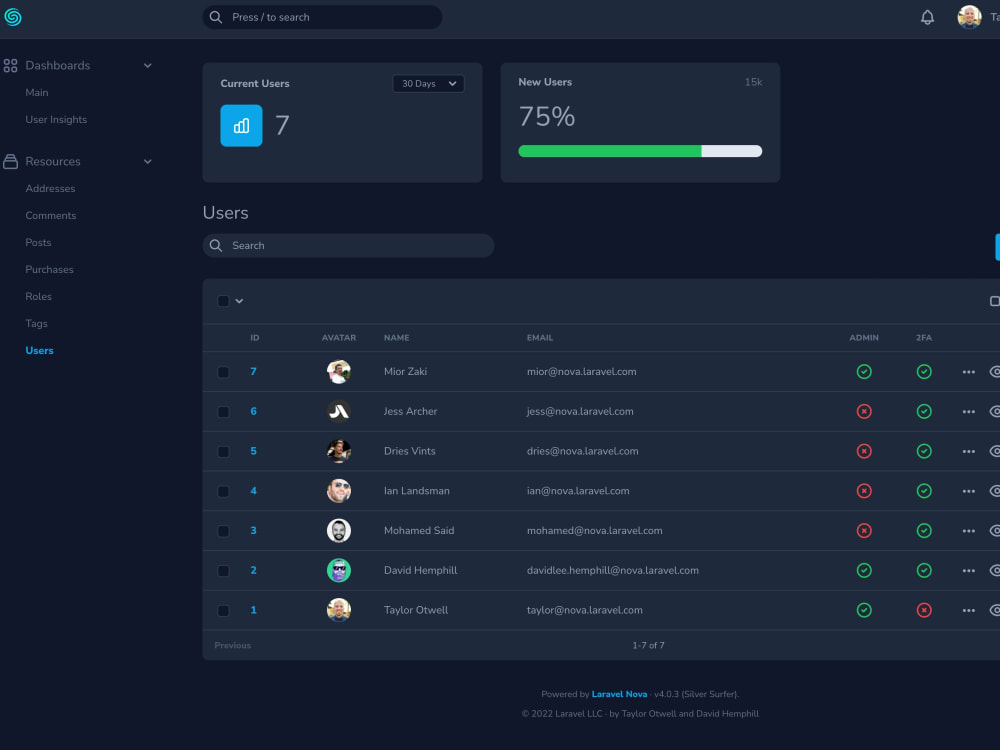Click the magnifier icon in the Users search bar
1000x750 pixels.
point(216,245)
